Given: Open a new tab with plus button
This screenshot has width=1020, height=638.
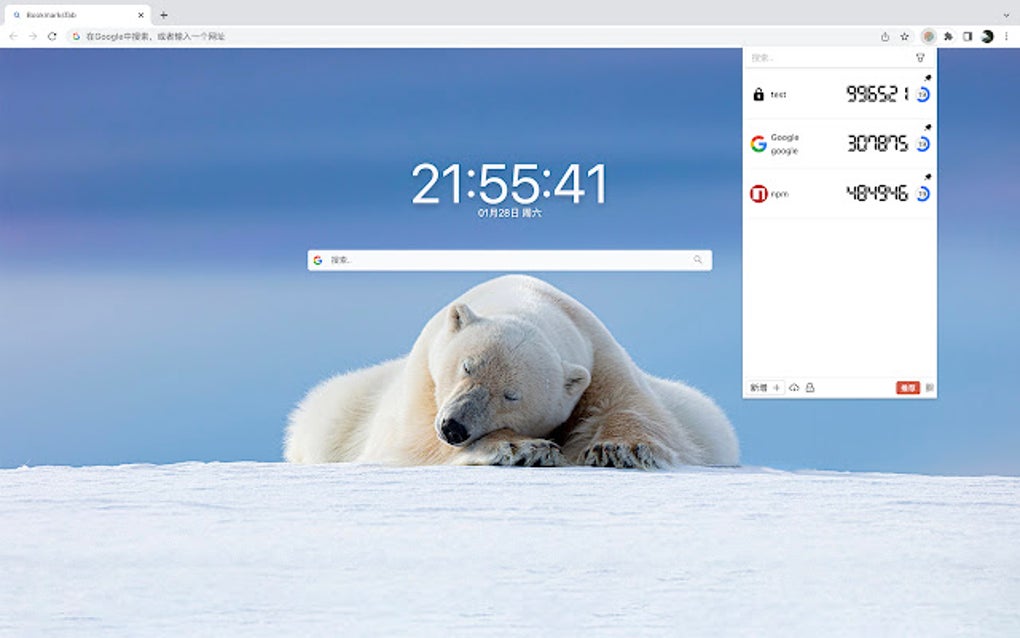Looking at the screenshot, I should click(163, 14).
